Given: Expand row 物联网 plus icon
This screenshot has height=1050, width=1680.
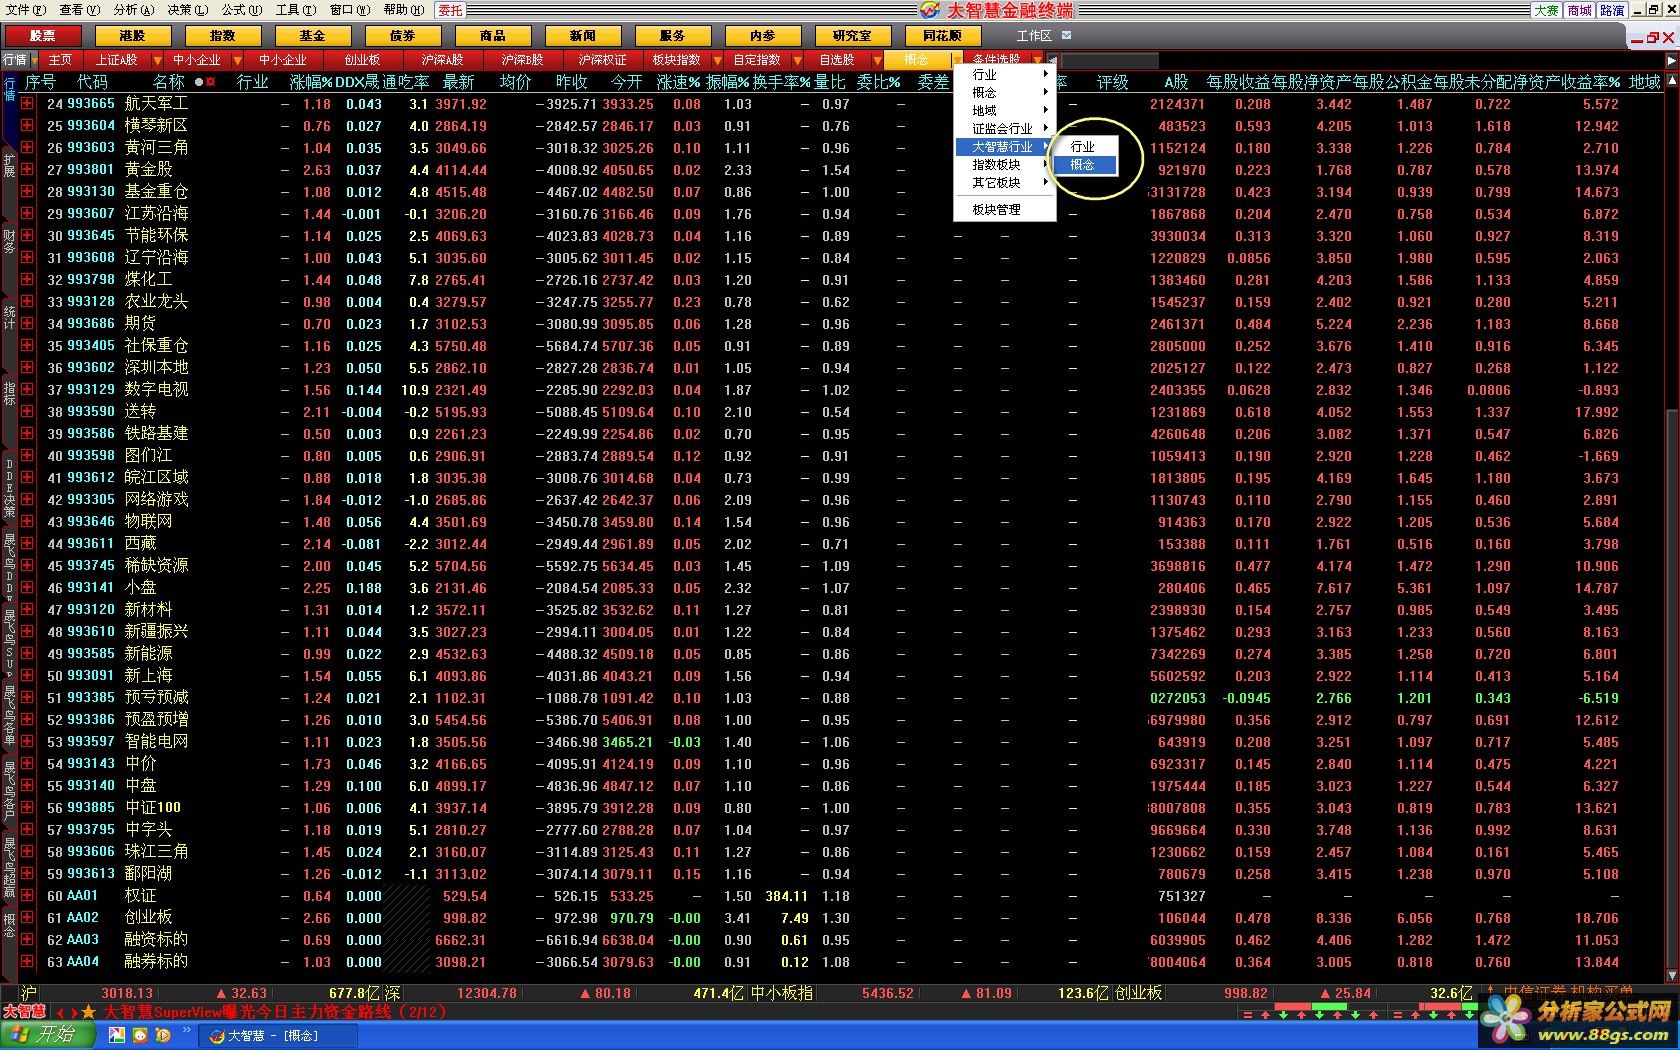Looking at the screenshot, I should (27, 521).
